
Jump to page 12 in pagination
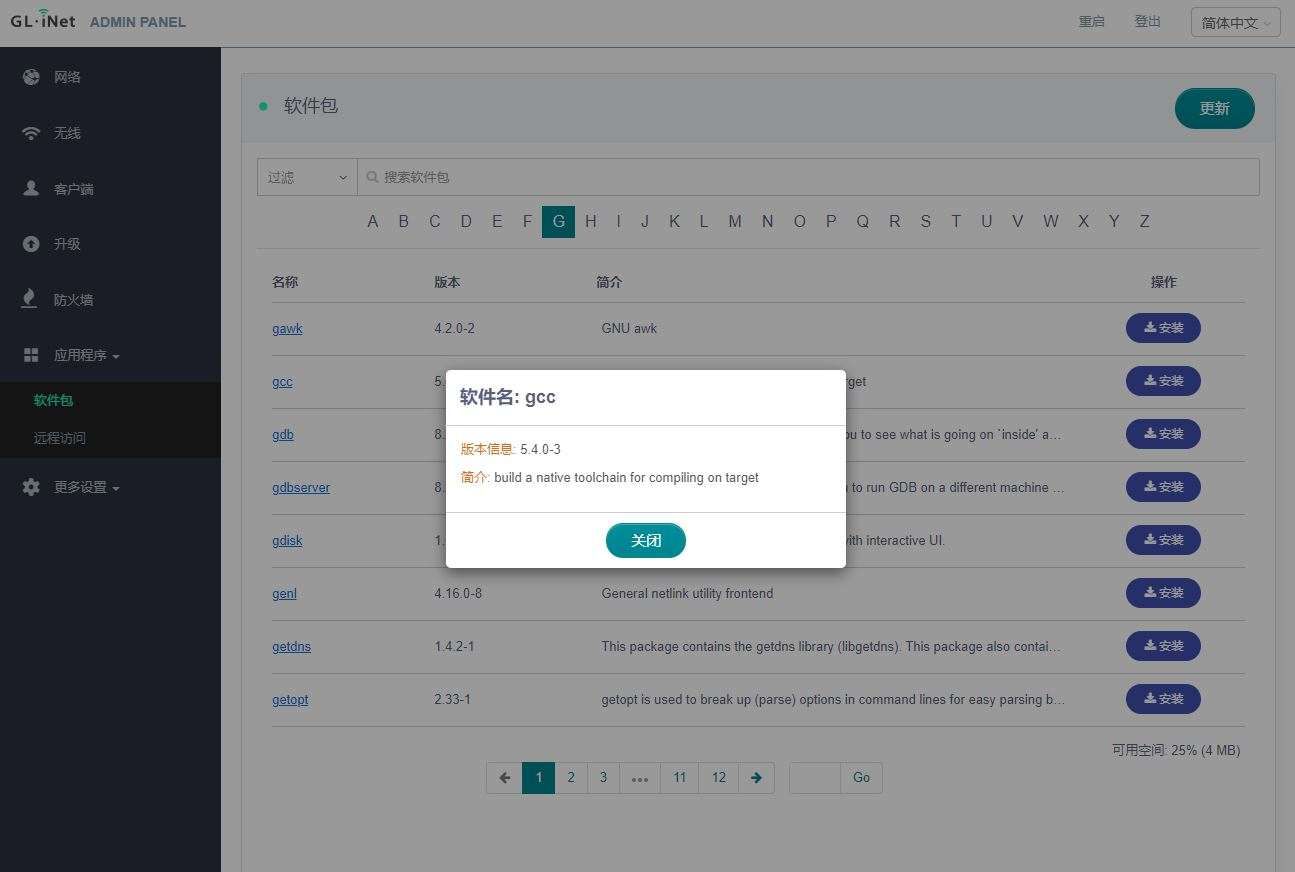[718, 778]
